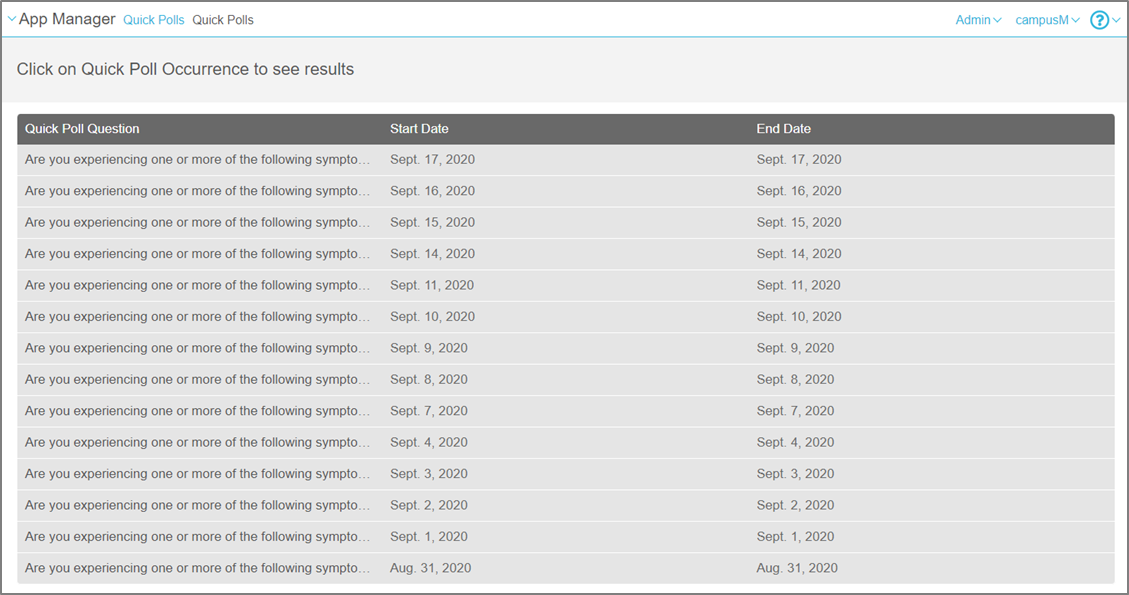
Task: Open the Sept. 16, 2020 poll occurrence
Action: tap(198, 191)
